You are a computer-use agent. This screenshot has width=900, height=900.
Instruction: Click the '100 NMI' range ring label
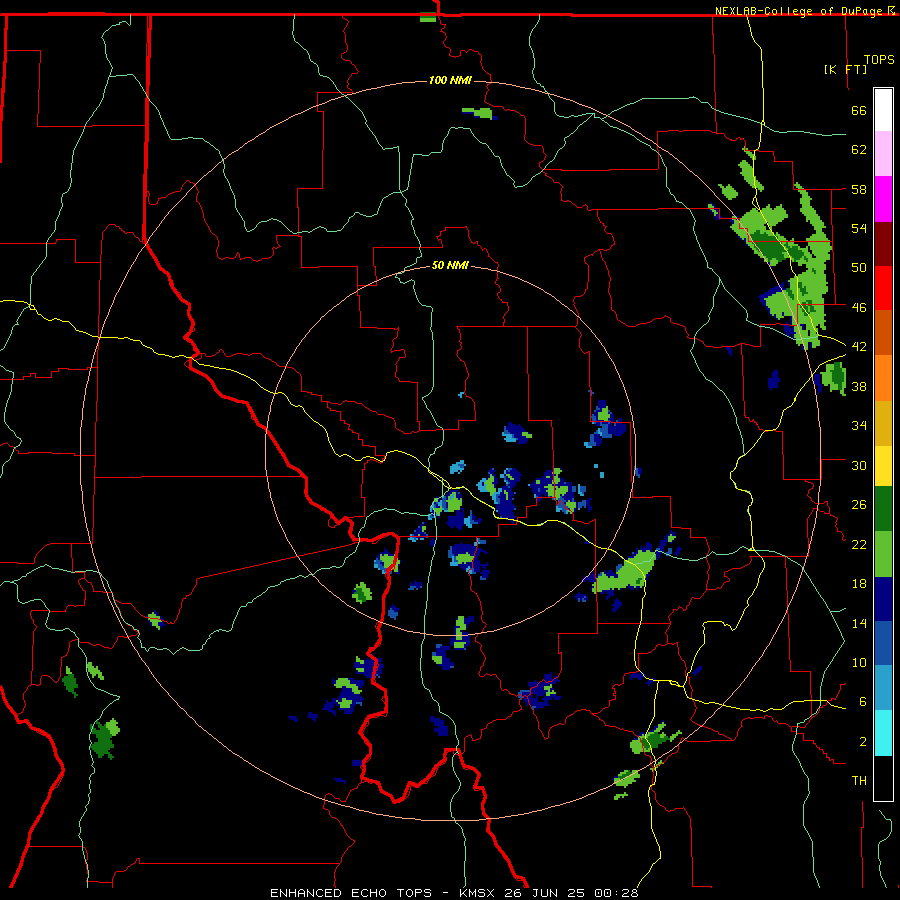pyautogui.click(x=450, y=80)
